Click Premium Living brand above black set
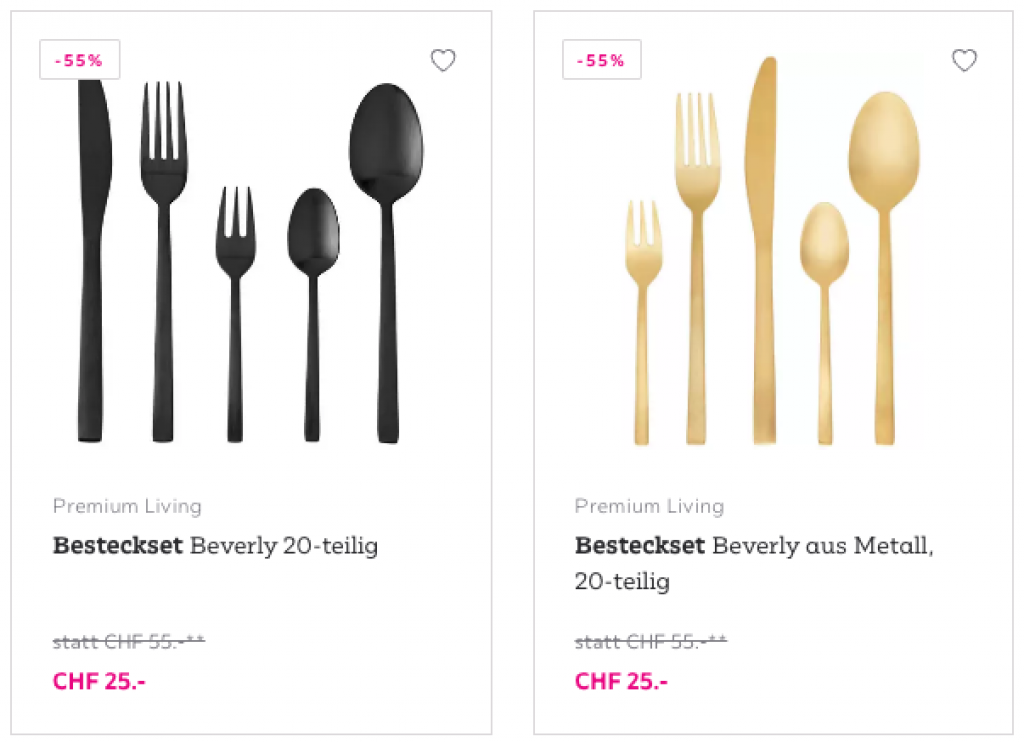The image size is (1024, 742). (x=127, y=506)
